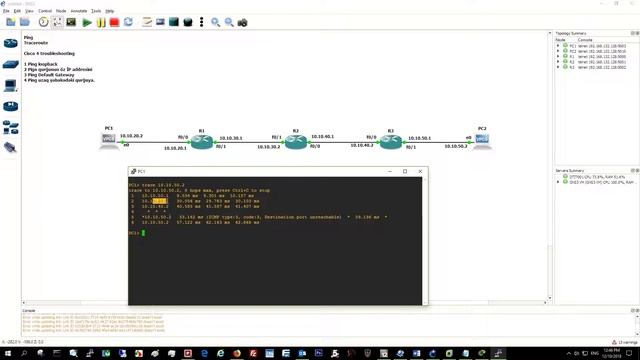Click the Cisco 4 troubleshooting note text
Screen dimensions: 640x360
click(x=49, y=53)
